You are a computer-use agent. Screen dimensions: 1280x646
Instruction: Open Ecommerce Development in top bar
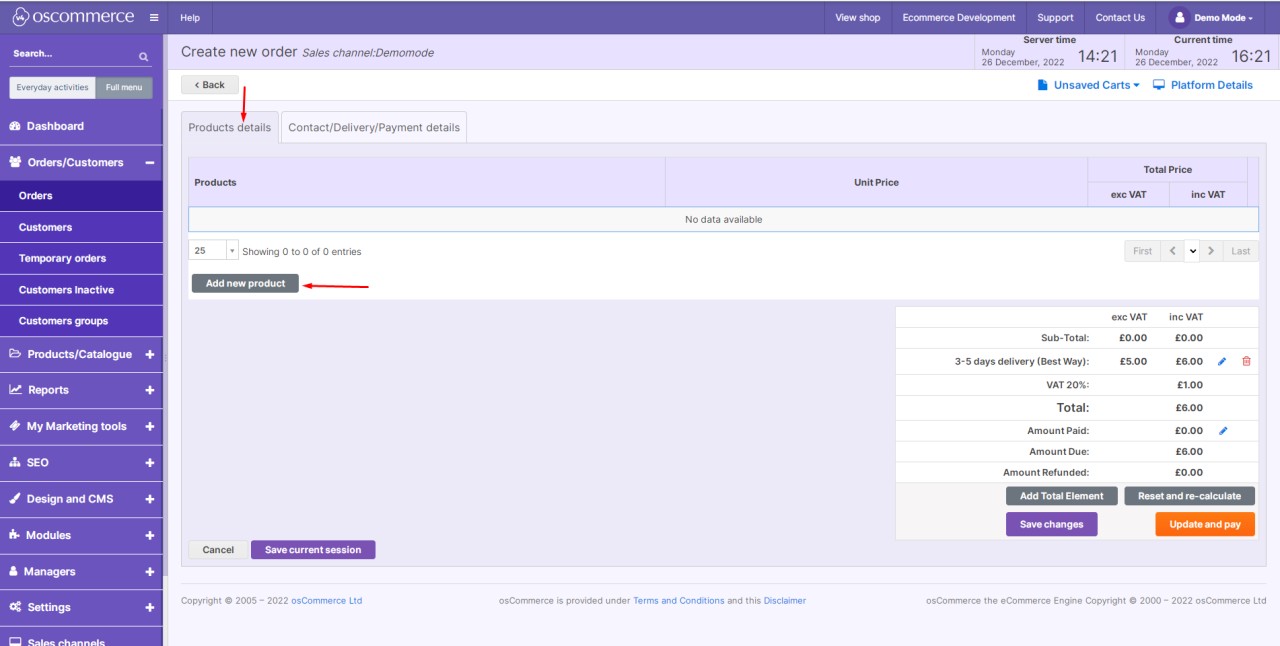pyautogui.click(x=958, y=17)
